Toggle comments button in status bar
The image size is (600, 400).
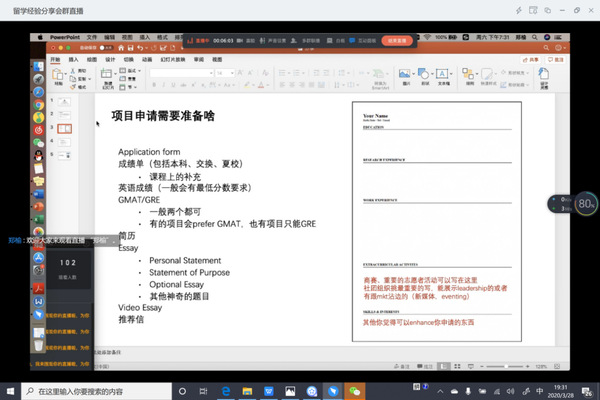pos(425,366)
